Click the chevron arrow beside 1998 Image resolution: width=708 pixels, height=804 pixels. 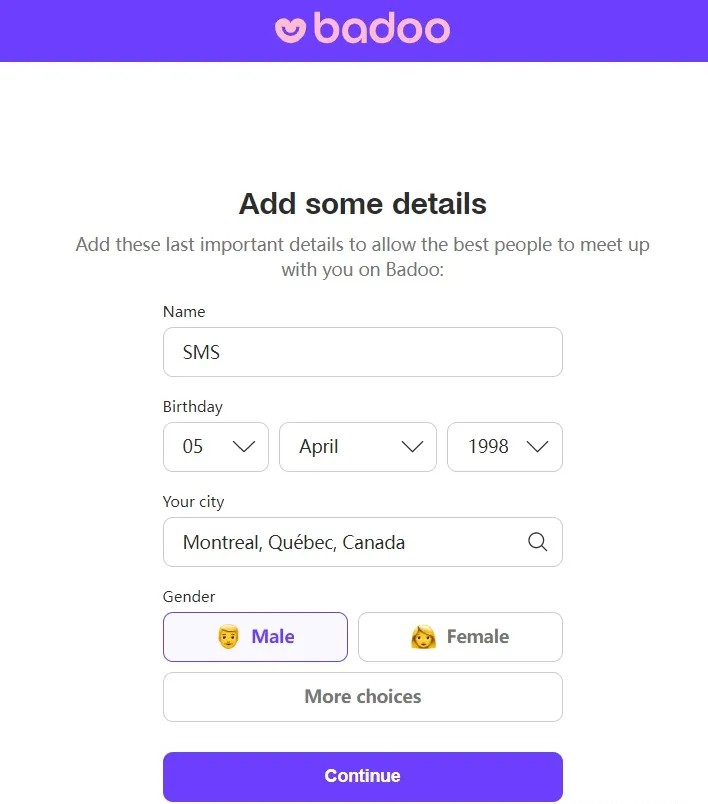(537, 447)
